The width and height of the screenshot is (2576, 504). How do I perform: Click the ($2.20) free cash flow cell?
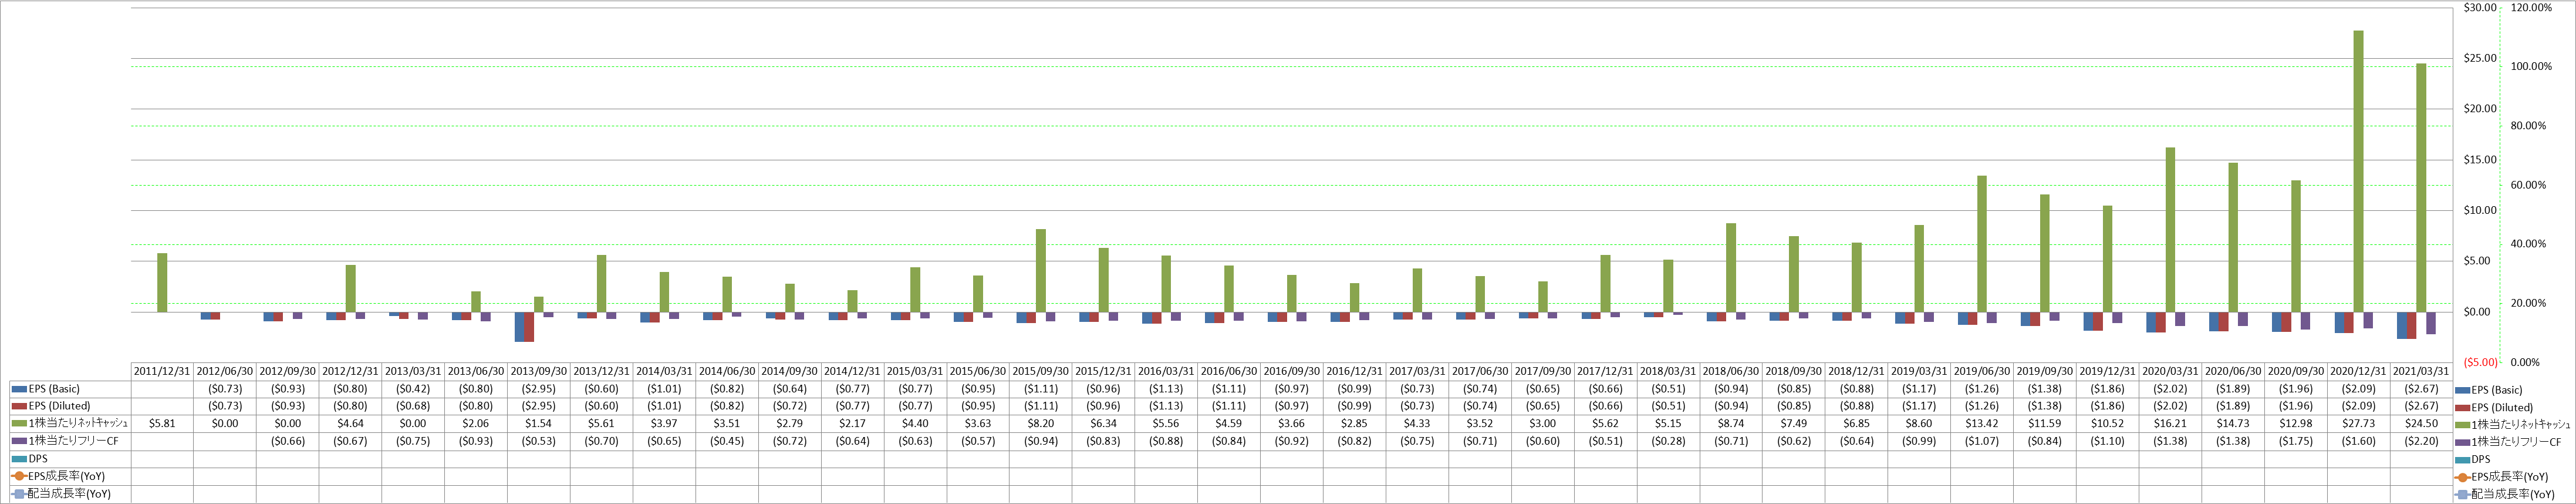[2420, 441]
